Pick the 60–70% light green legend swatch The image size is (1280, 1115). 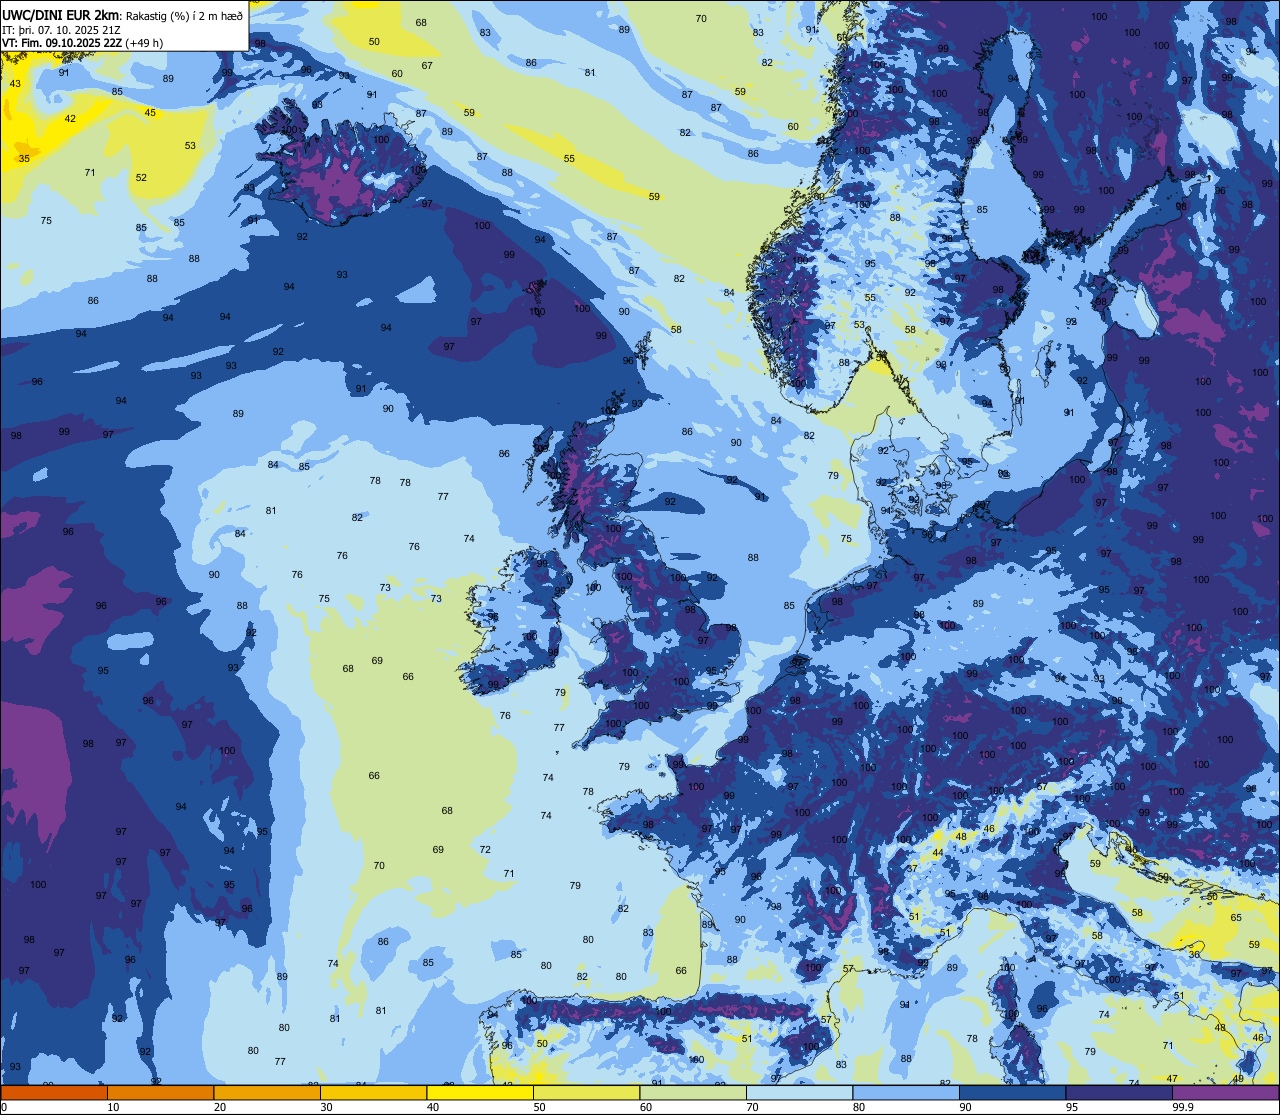tap(693, 1092)
